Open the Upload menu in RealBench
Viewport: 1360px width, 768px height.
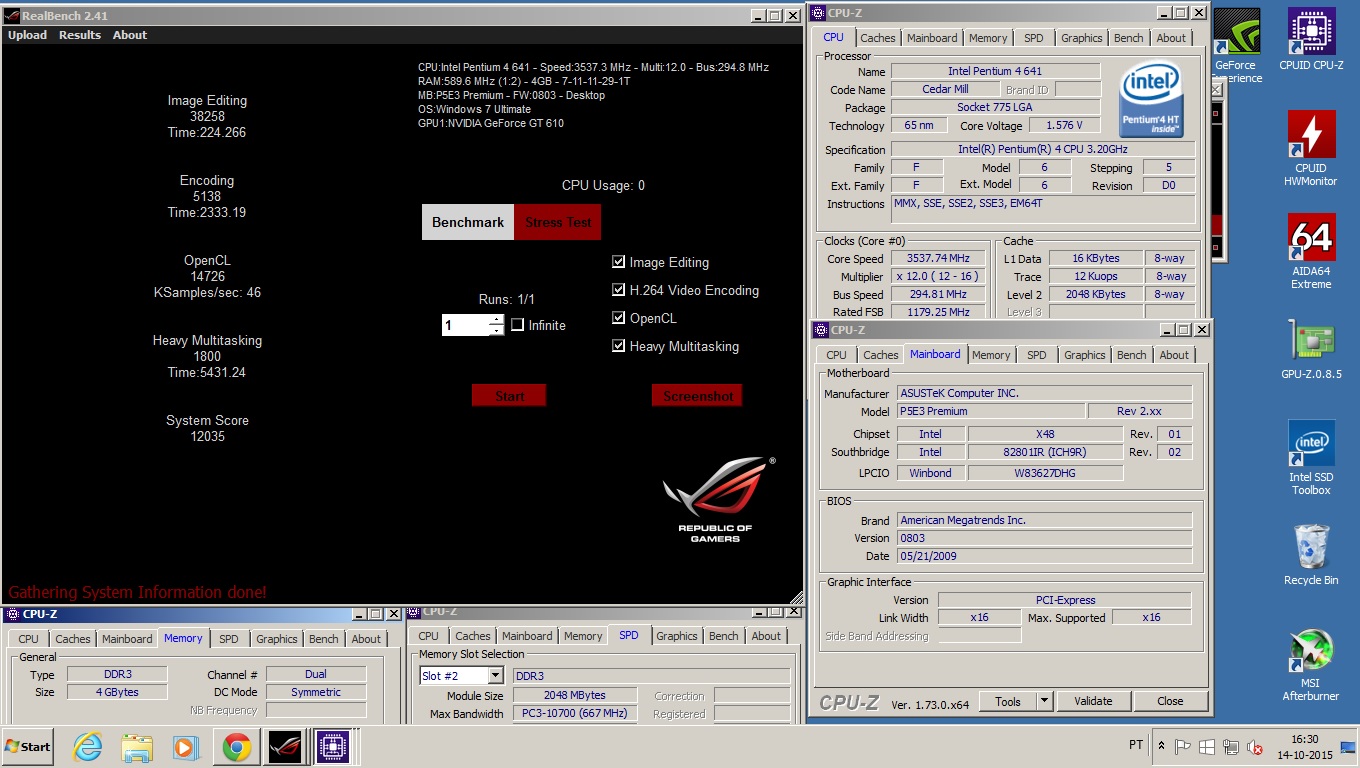coord(27,35)
